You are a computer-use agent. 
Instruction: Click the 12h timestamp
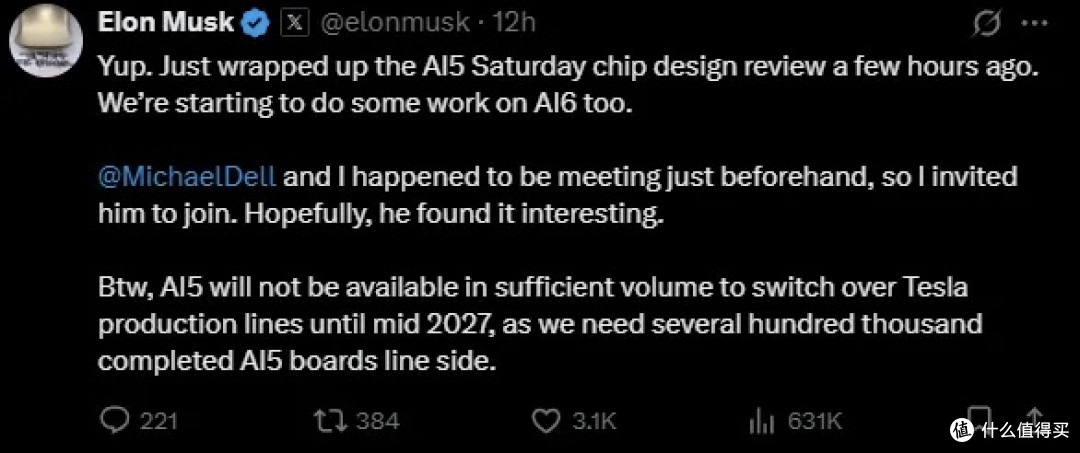[515, 23]
